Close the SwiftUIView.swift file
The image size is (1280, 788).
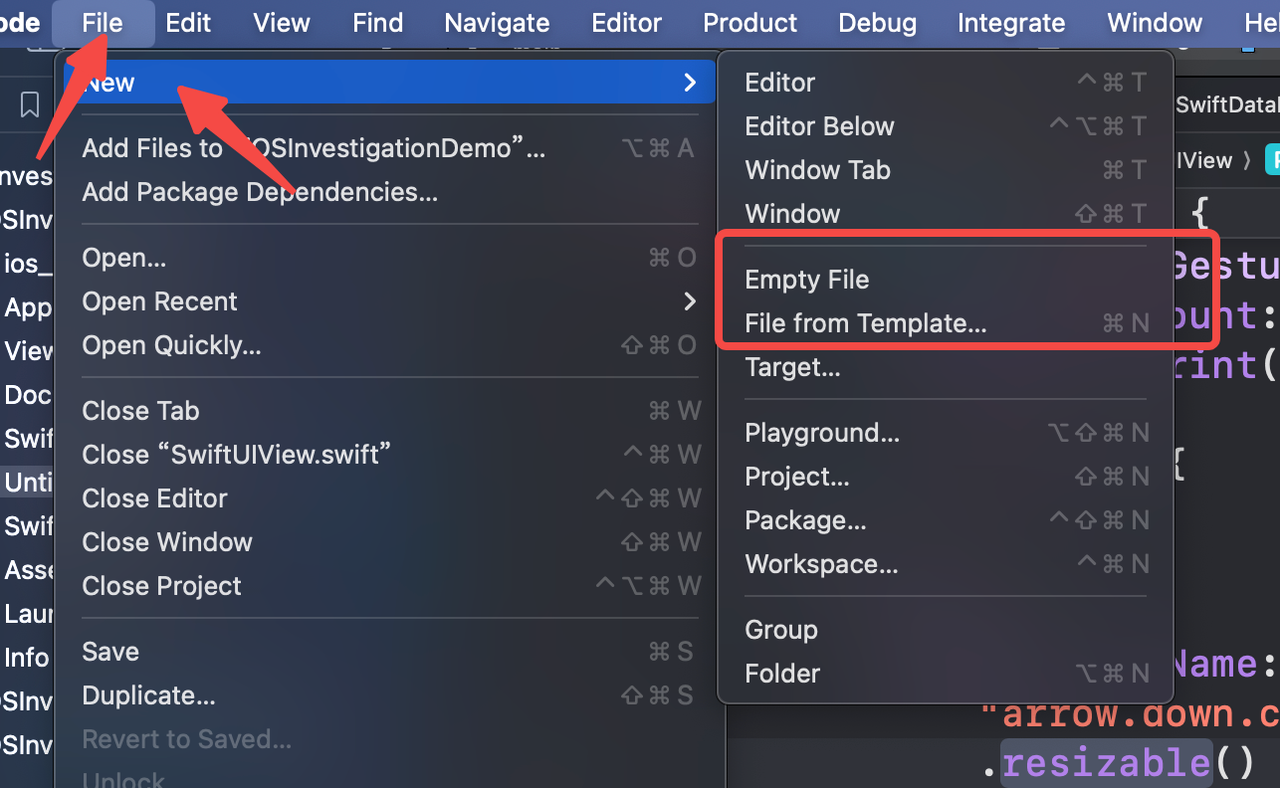236,455
